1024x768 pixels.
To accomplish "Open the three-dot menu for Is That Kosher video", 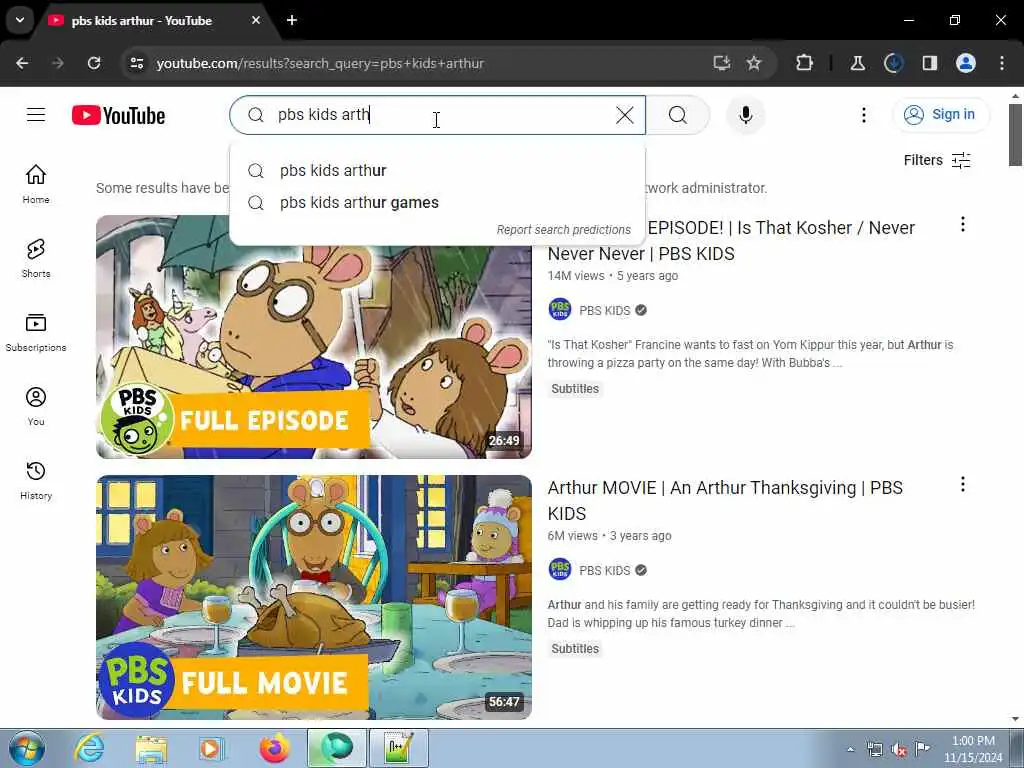I will click(x=963, y=225).
